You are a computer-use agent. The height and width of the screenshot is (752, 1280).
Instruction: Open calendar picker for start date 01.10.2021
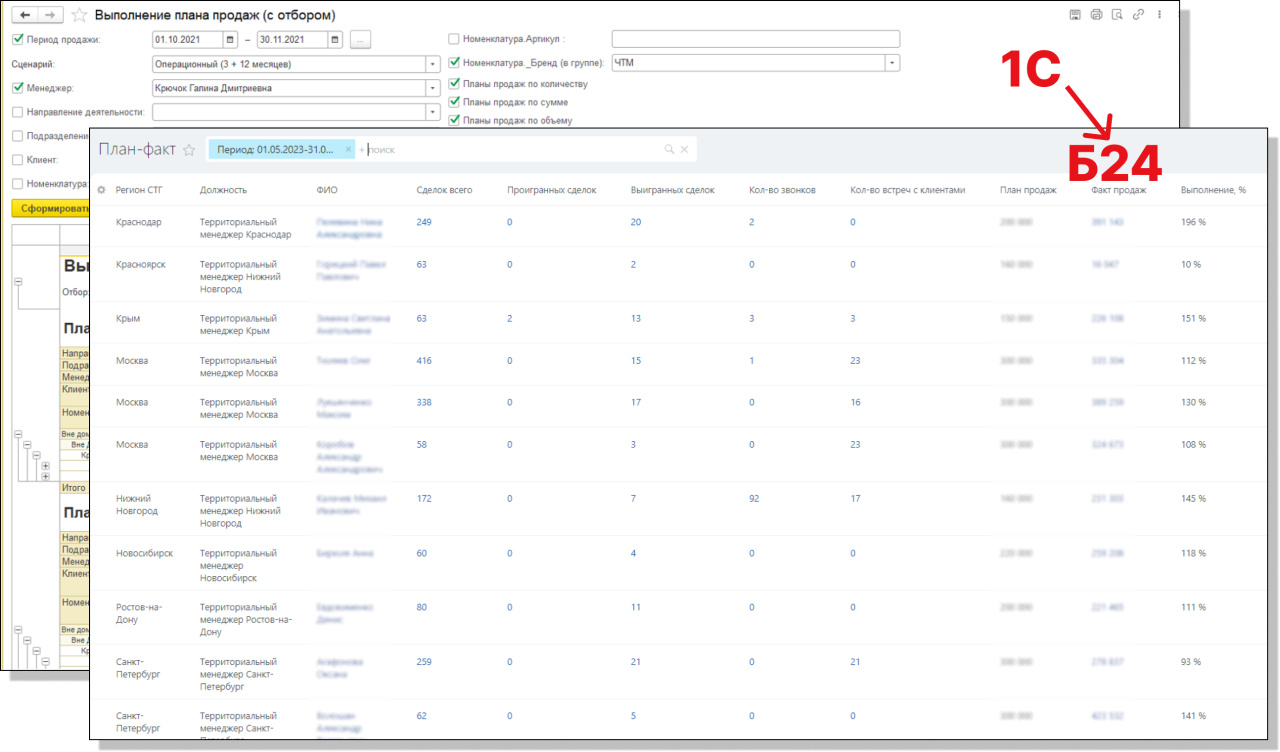coord(231,40)
